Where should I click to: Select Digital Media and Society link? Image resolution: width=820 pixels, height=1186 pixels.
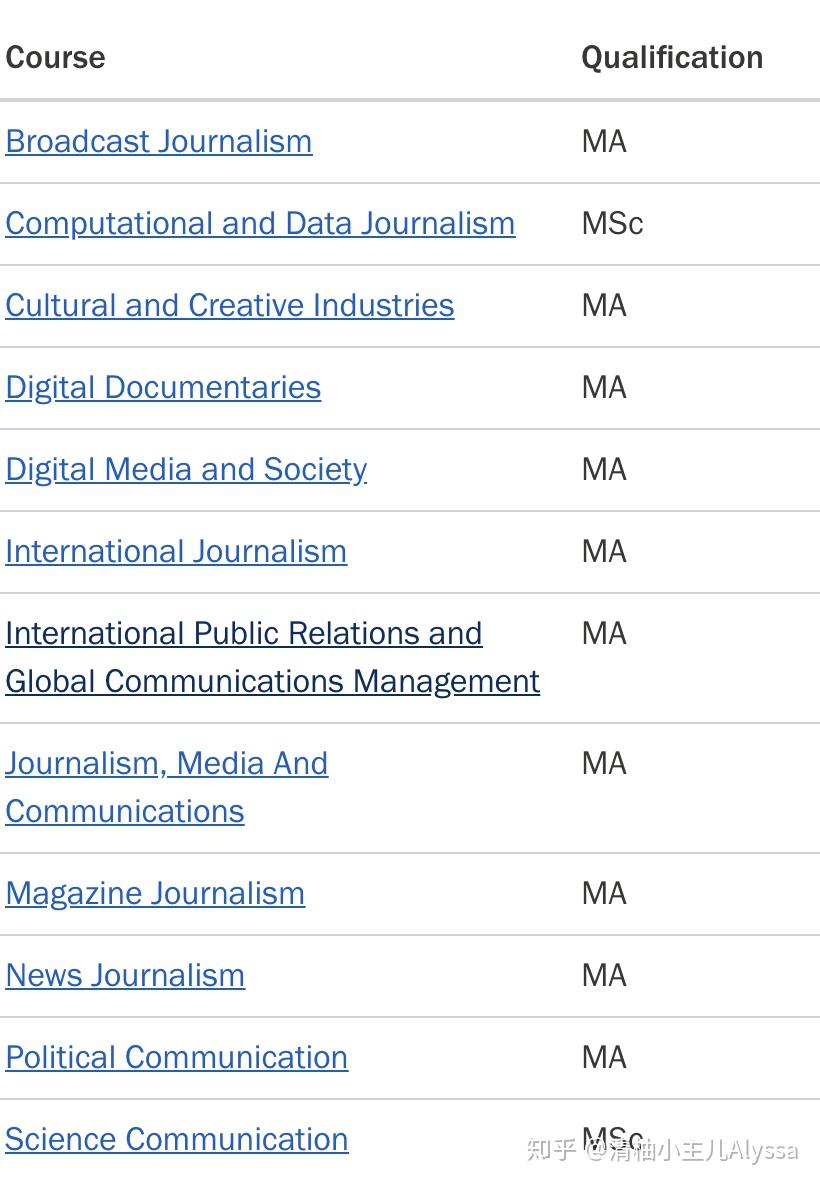click(186, 470)
